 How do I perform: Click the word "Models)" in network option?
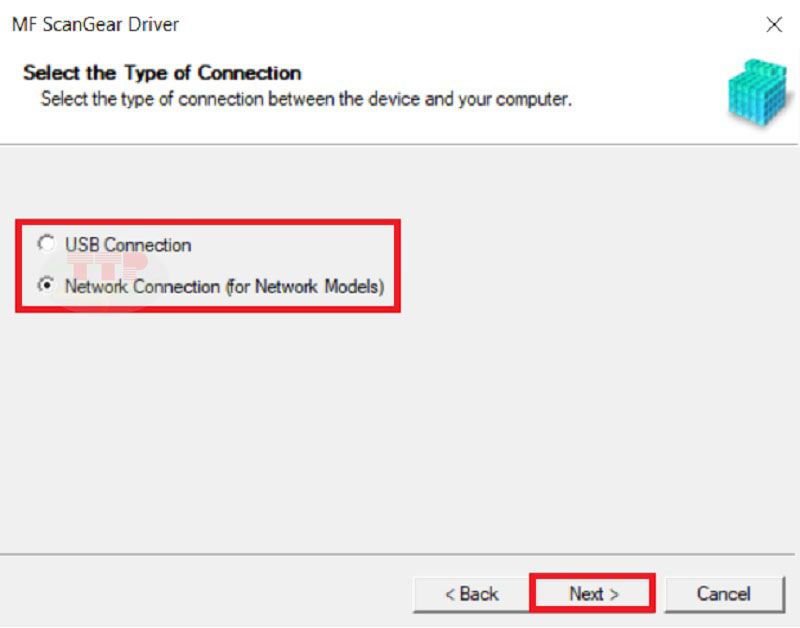pos(355,287)
